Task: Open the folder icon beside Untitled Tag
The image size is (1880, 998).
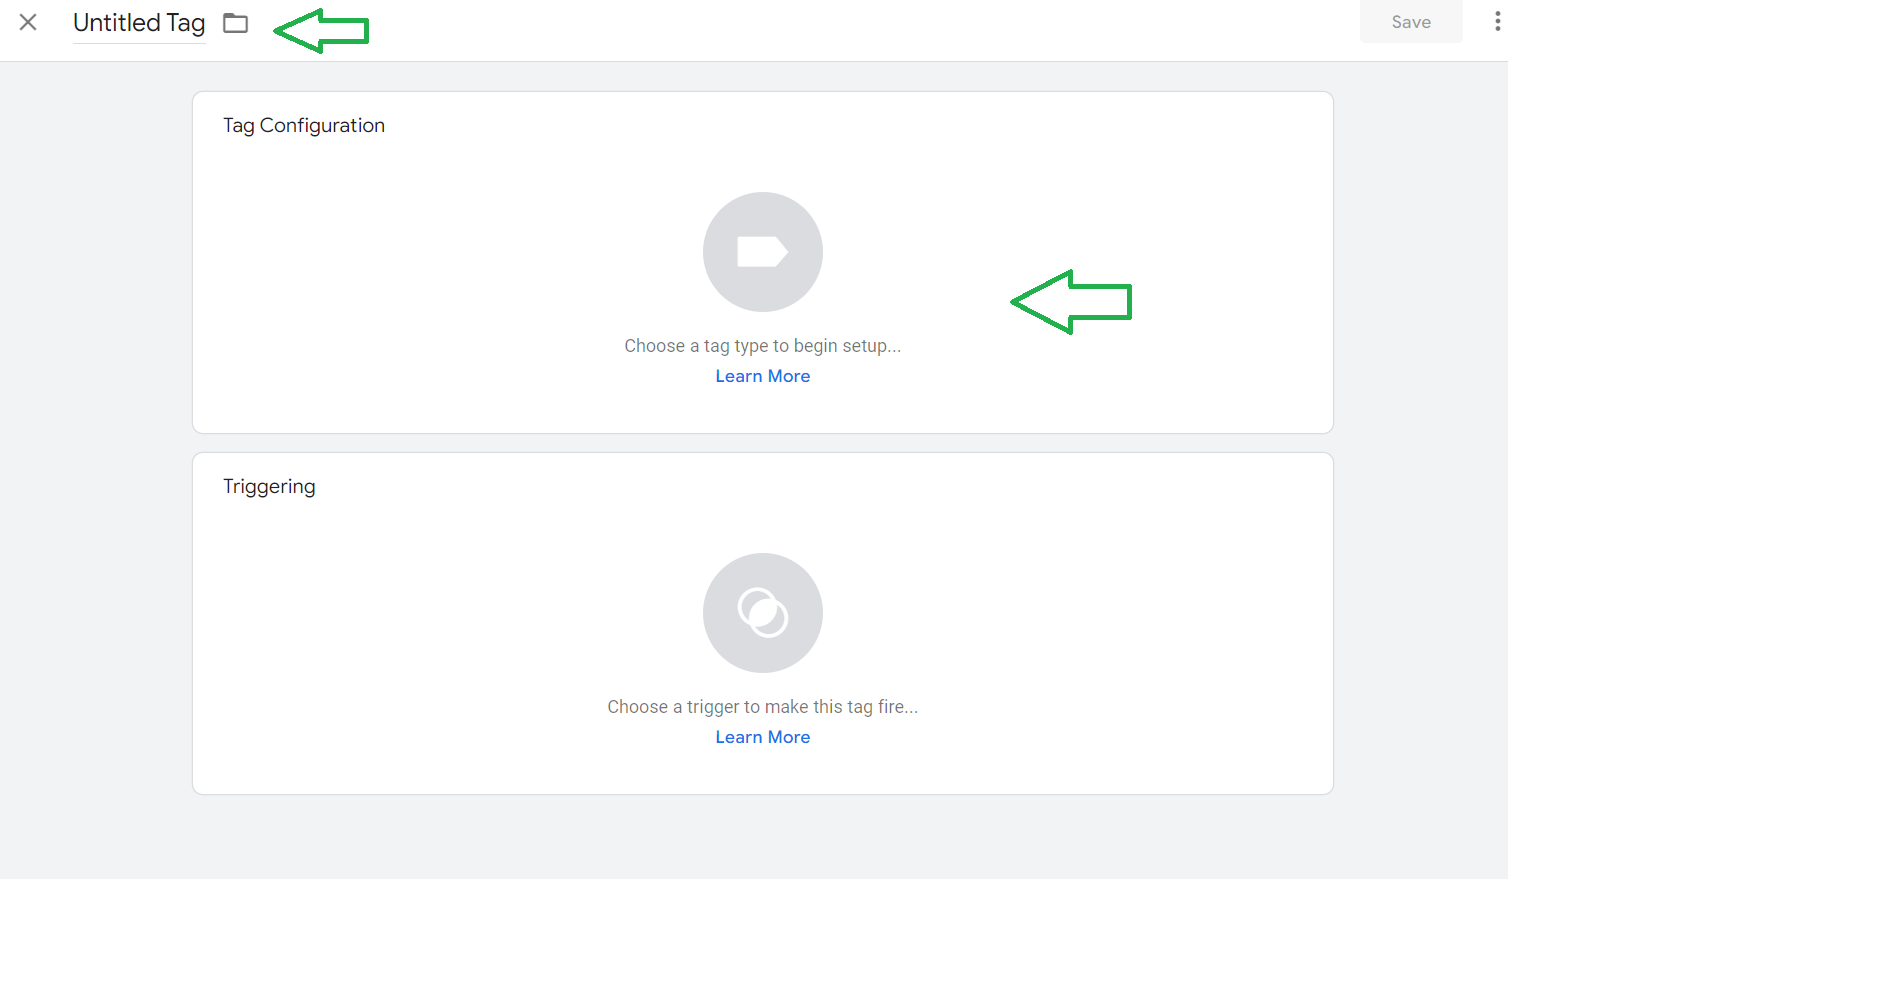Action: (x=236, y=23)
